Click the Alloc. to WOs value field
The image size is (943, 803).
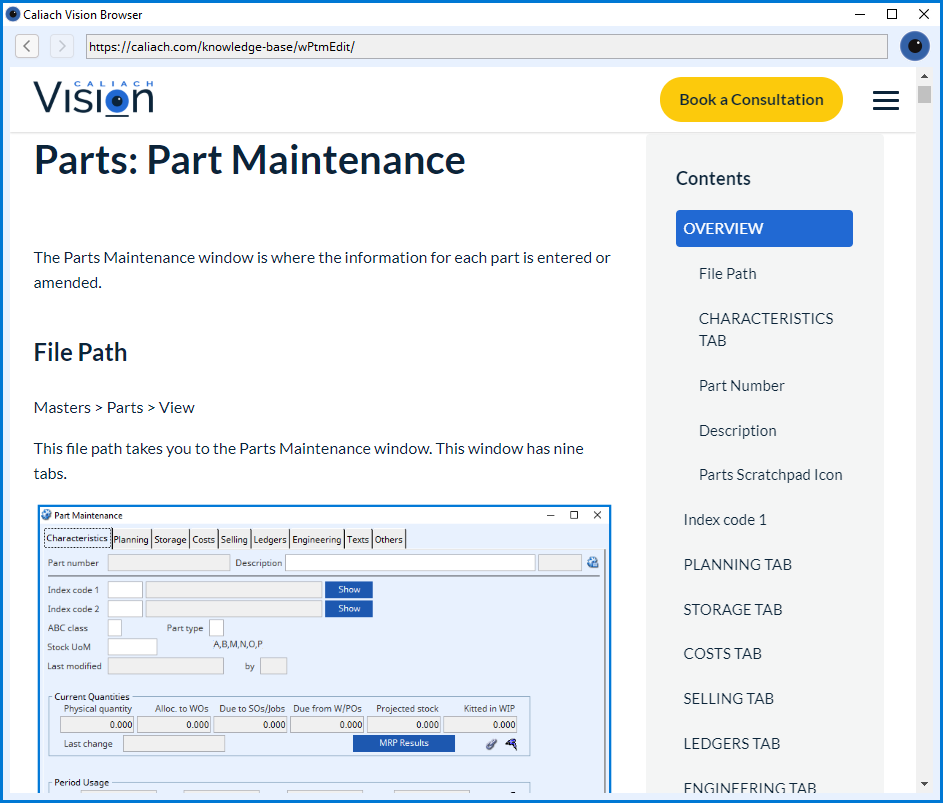[x=174, y=725]
